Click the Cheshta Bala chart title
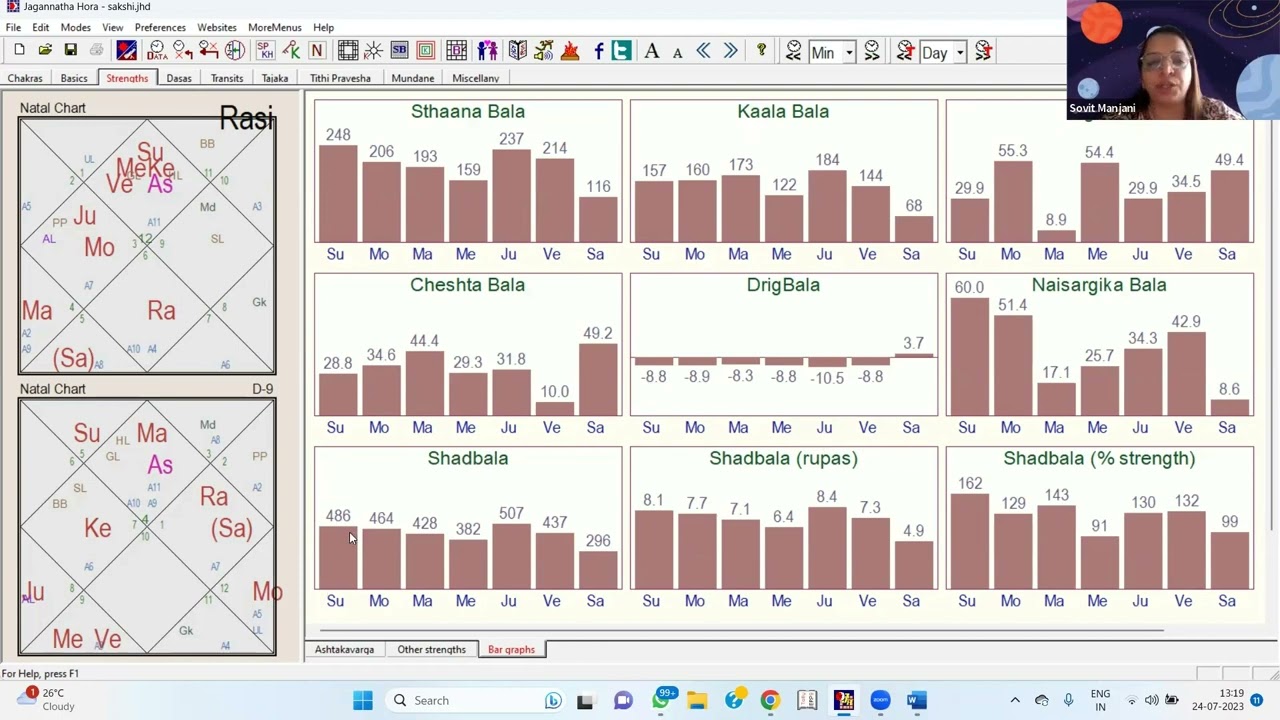 pyautogui.click(x=467, y=285)
